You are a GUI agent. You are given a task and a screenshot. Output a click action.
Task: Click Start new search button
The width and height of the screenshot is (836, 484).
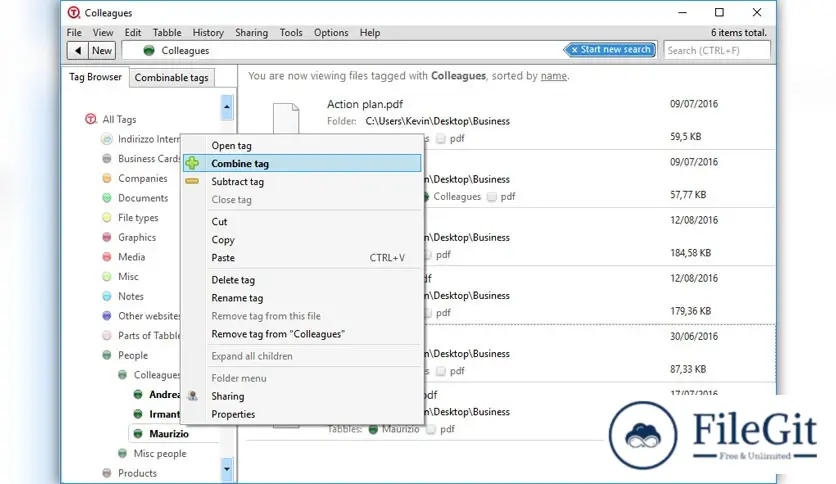coord(610,50)
